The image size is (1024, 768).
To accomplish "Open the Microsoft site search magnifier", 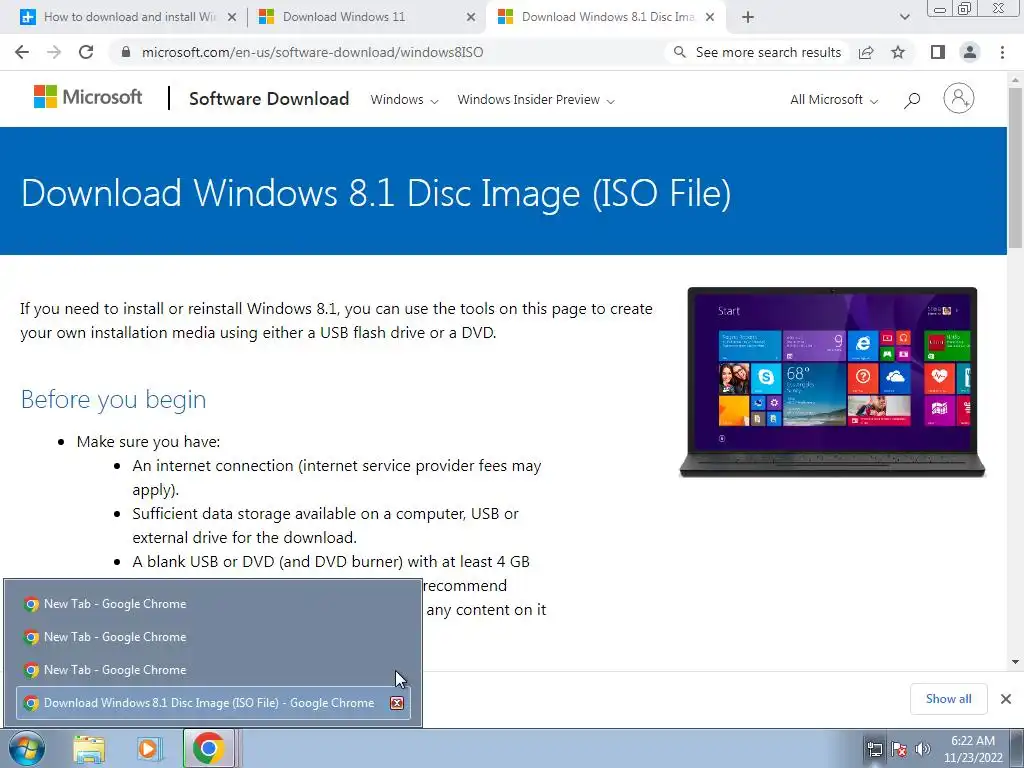I will pyautogui.click(x=912, y=100).
